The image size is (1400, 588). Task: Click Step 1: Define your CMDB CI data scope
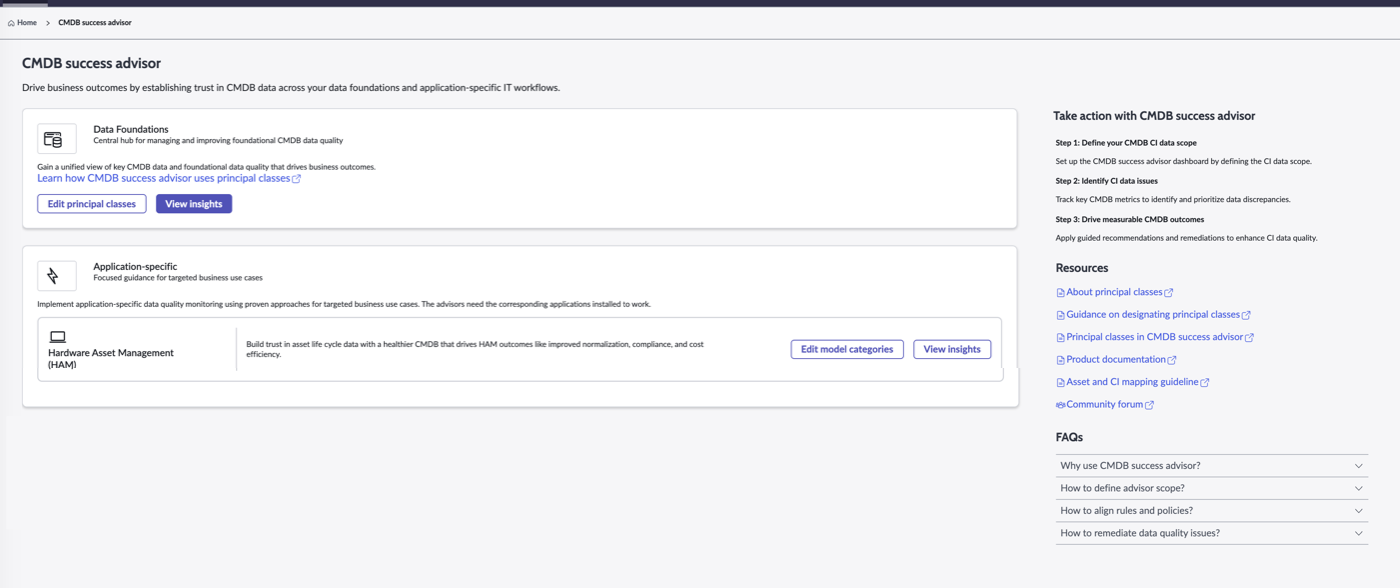click(x=1126, y=143)
